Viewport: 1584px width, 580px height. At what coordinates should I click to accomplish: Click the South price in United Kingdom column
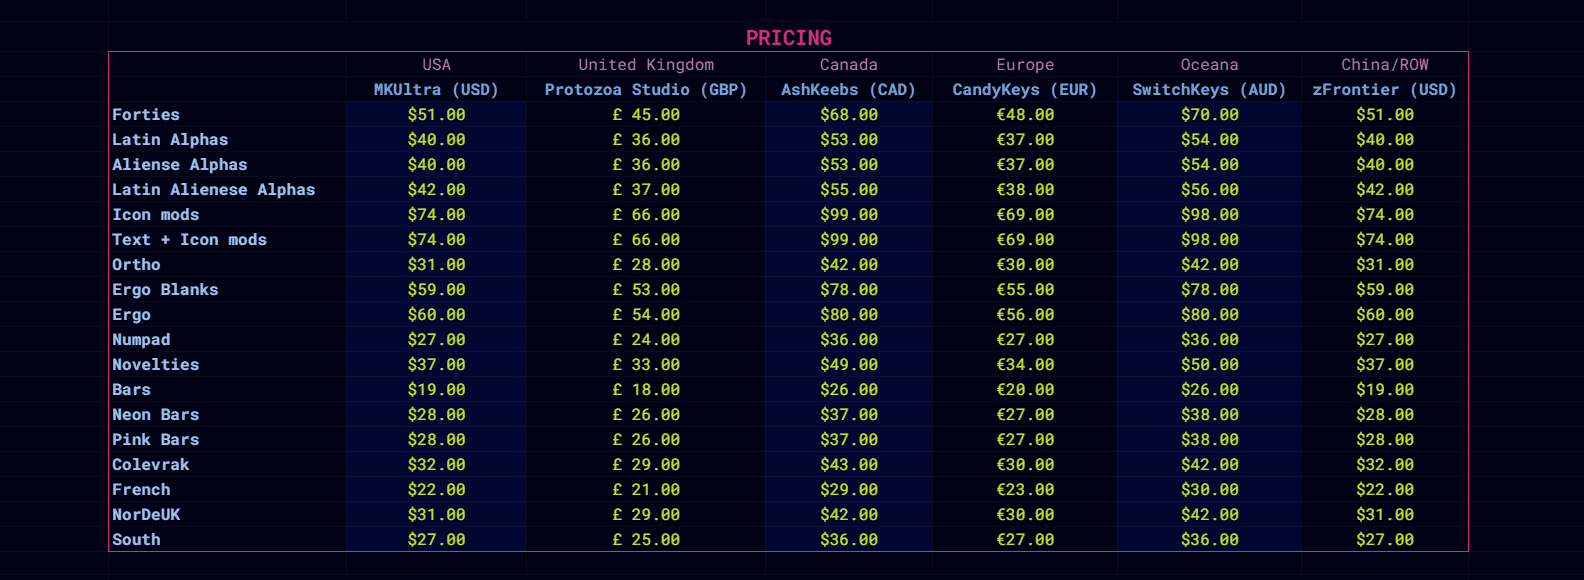click(646, 540)
